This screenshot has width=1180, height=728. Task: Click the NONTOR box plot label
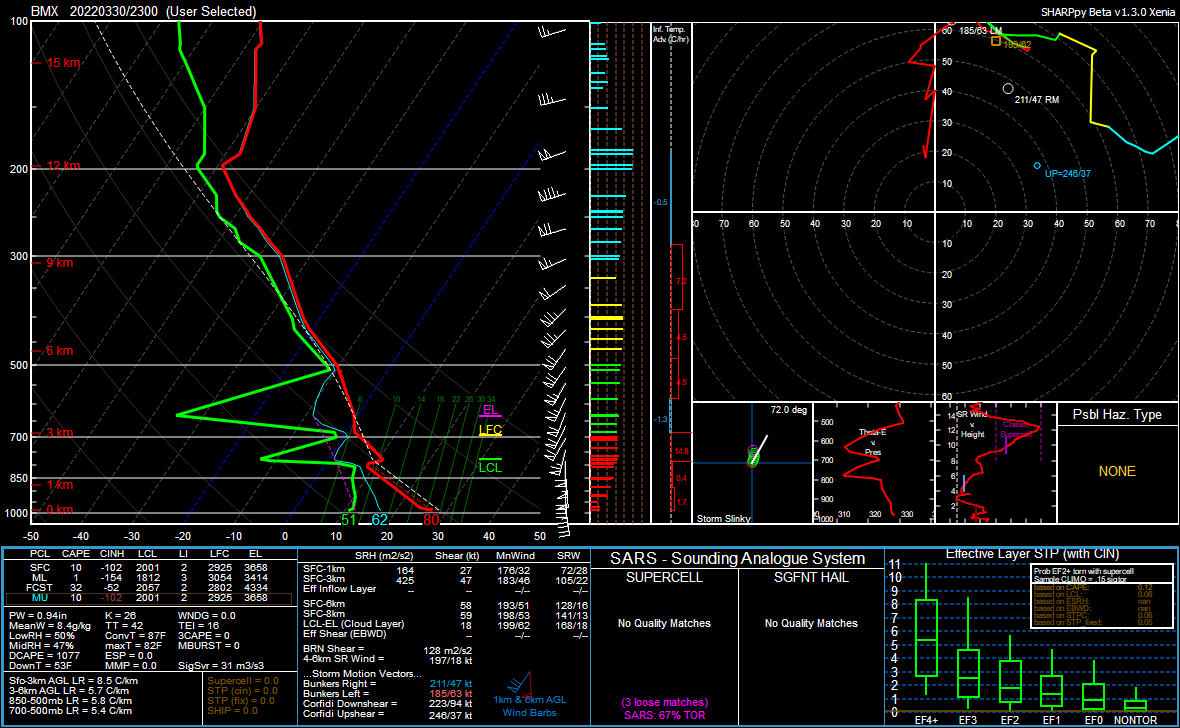pyautogui.click(x=1135, y=720)
